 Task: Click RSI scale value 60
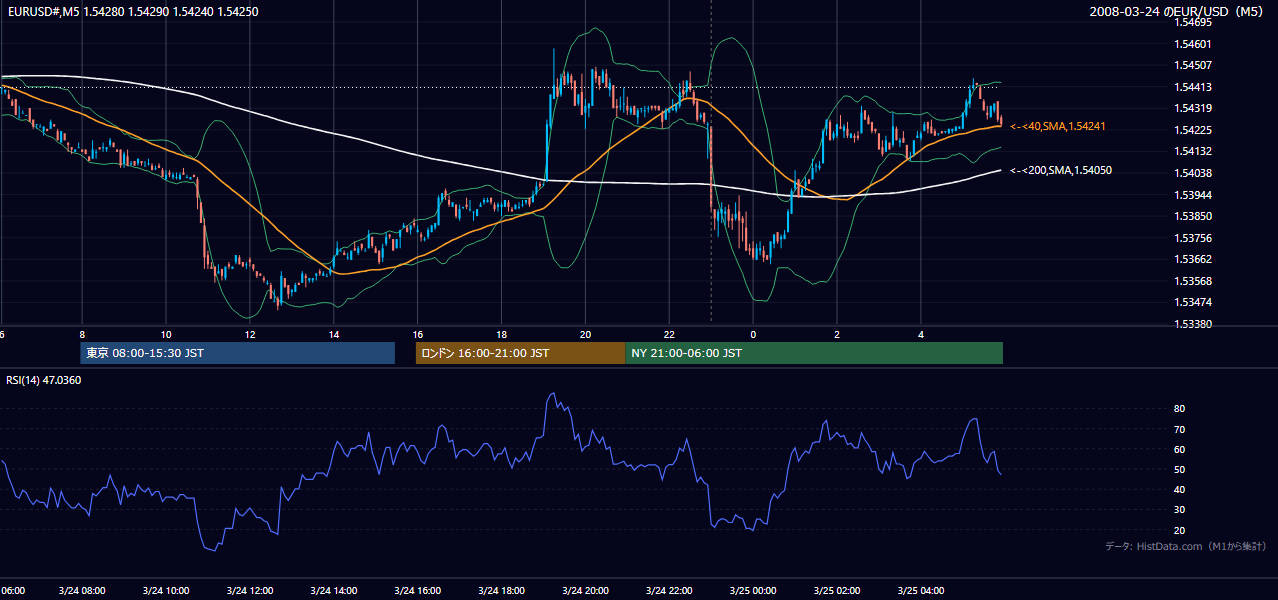point(1180,449)
